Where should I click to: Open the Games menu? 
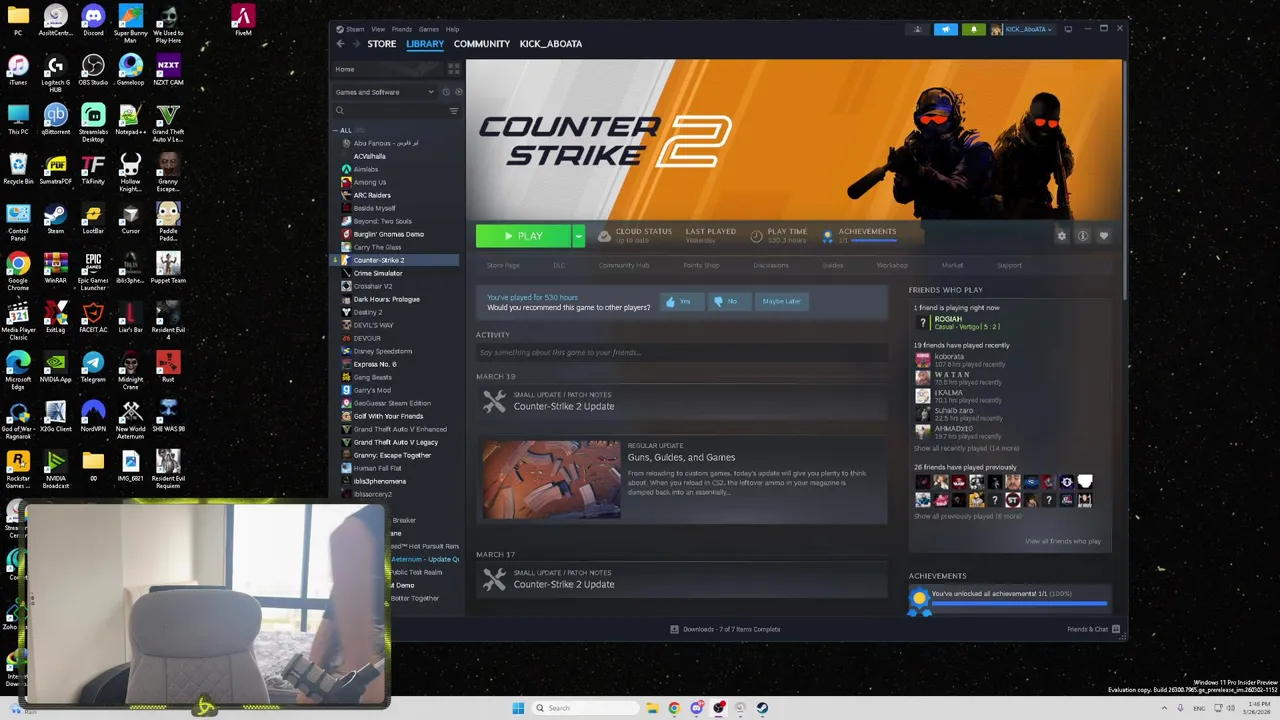(x=428, y=29)
